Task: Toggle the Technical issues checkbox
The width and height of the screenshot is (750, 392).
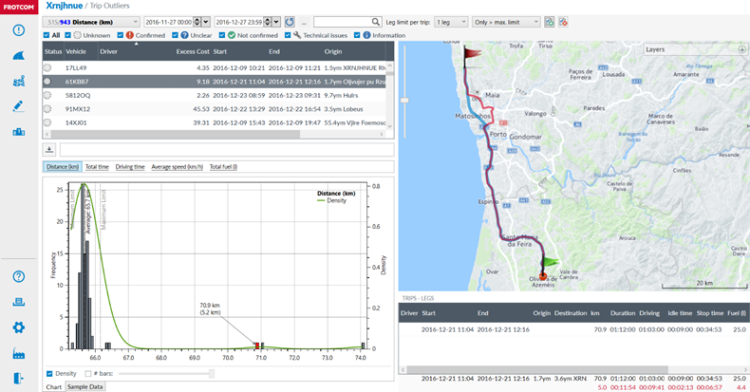Action: [287, 35]
